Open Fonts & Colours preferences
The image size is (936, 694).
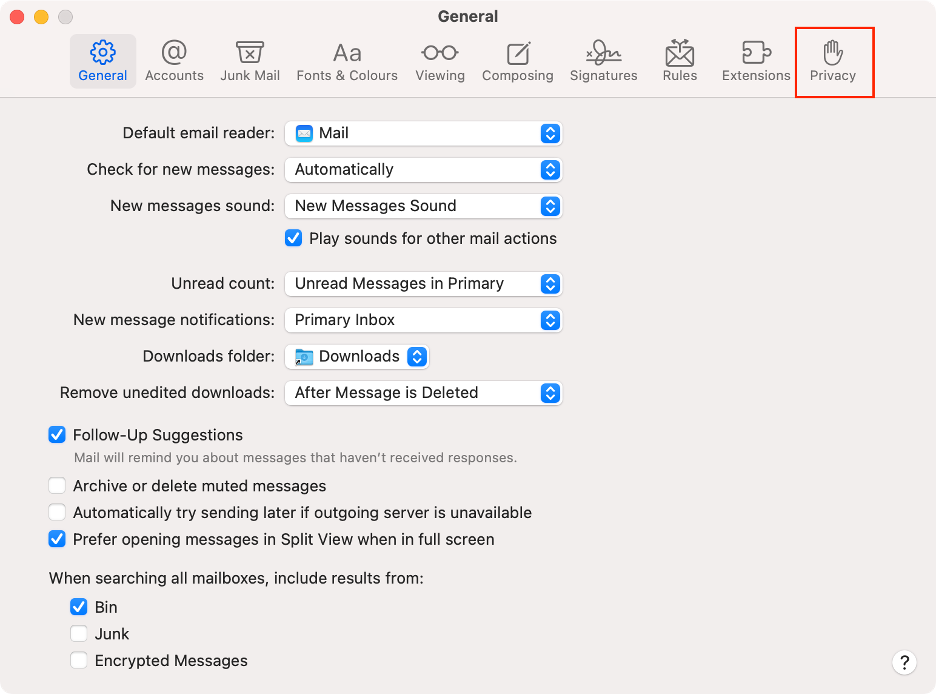coord(347,60)
